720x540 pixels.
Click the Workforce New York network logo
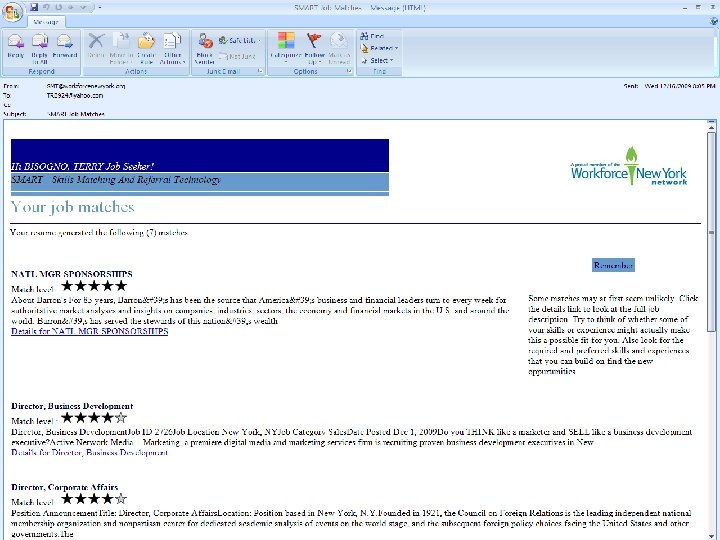tap(629, 167)
